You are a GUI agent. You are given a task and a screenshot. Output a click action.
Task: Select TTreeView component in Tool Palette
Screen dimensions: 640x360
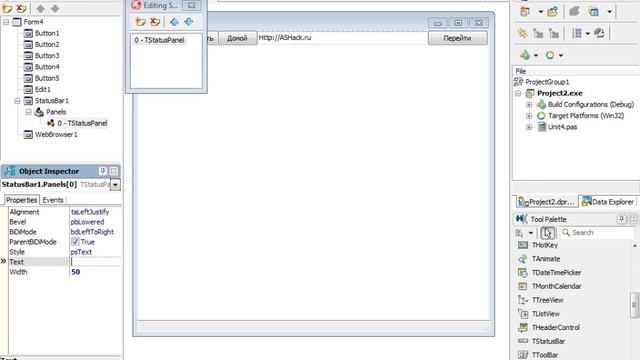pyautogui.click(x=547, y=300)
